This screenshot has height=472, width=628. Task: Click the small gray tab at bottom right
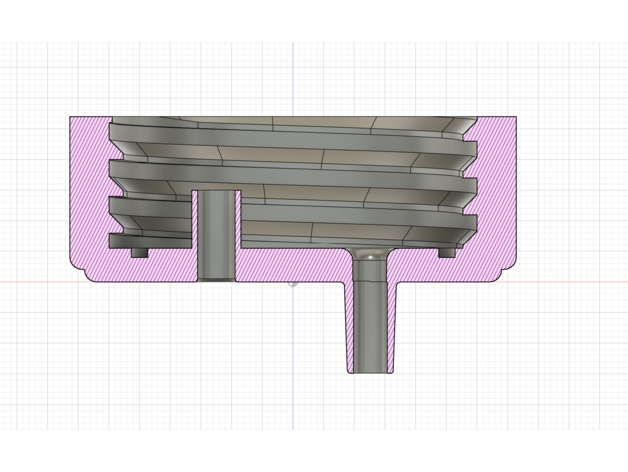[x=447, y=252]
